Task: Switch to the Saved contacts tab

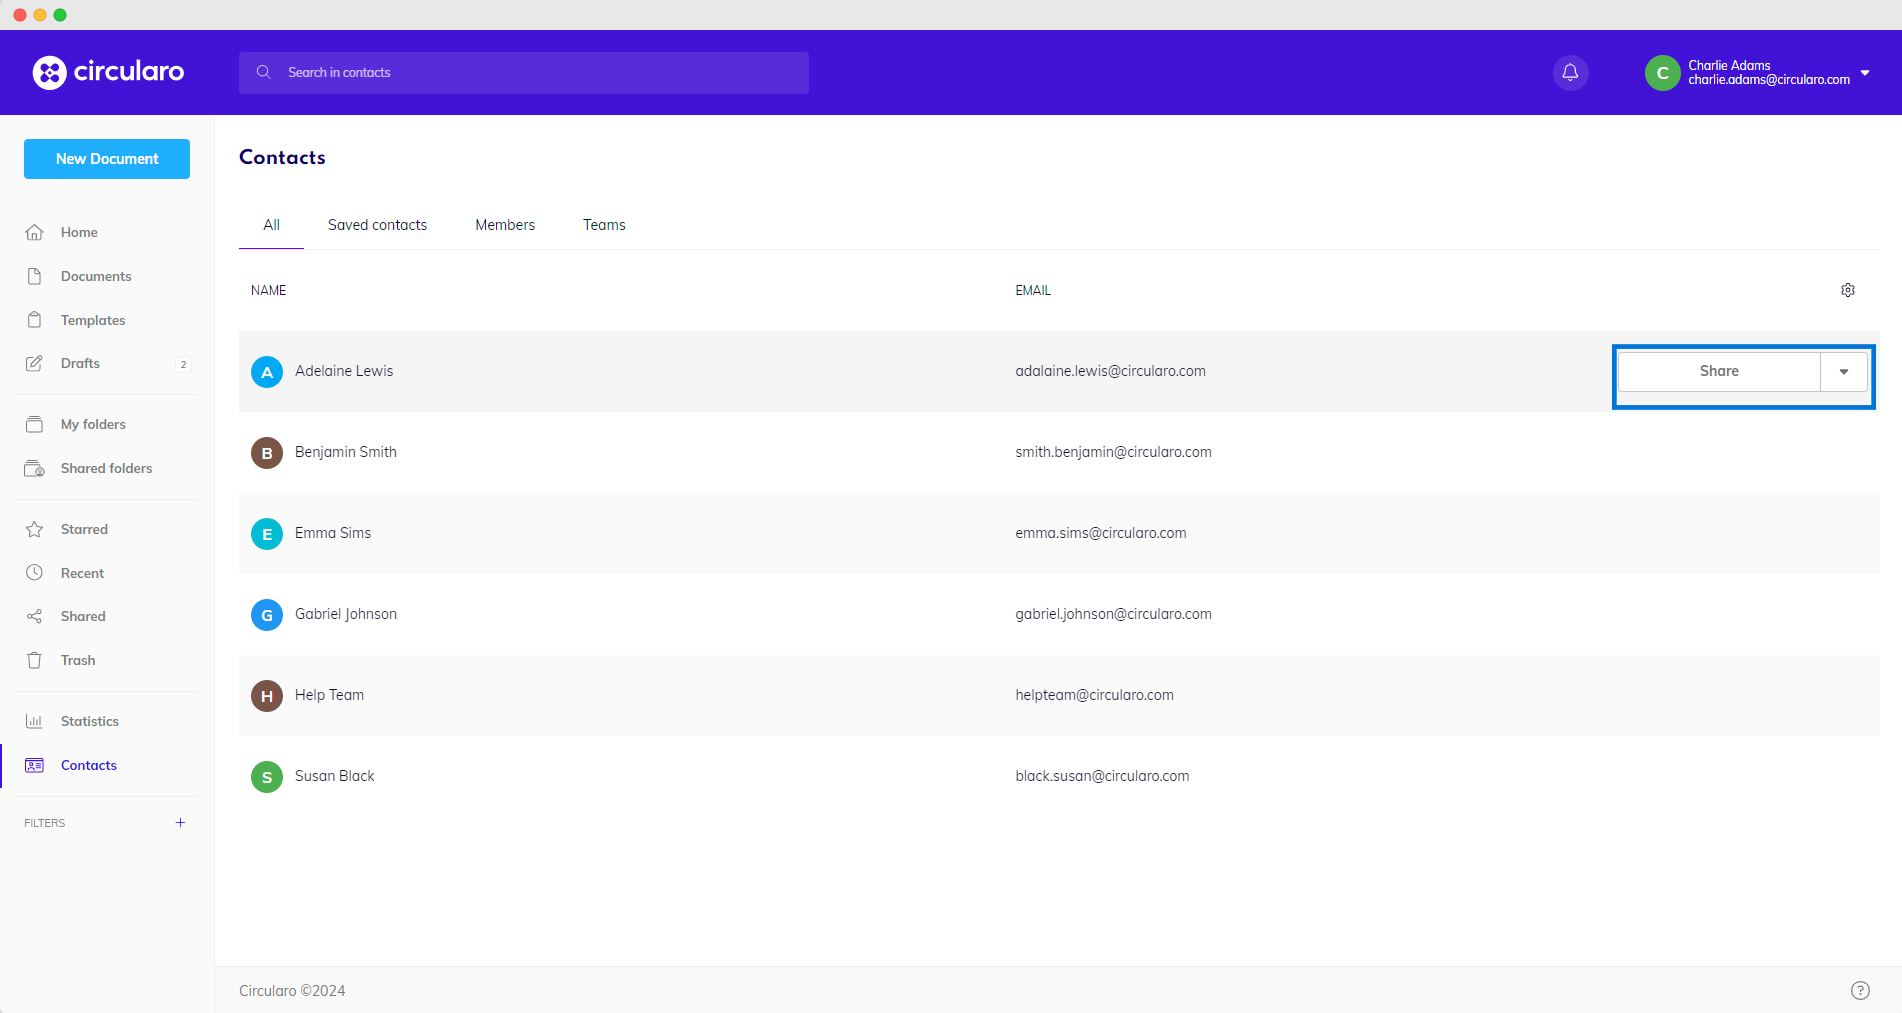Action: [x=377, y=225]
